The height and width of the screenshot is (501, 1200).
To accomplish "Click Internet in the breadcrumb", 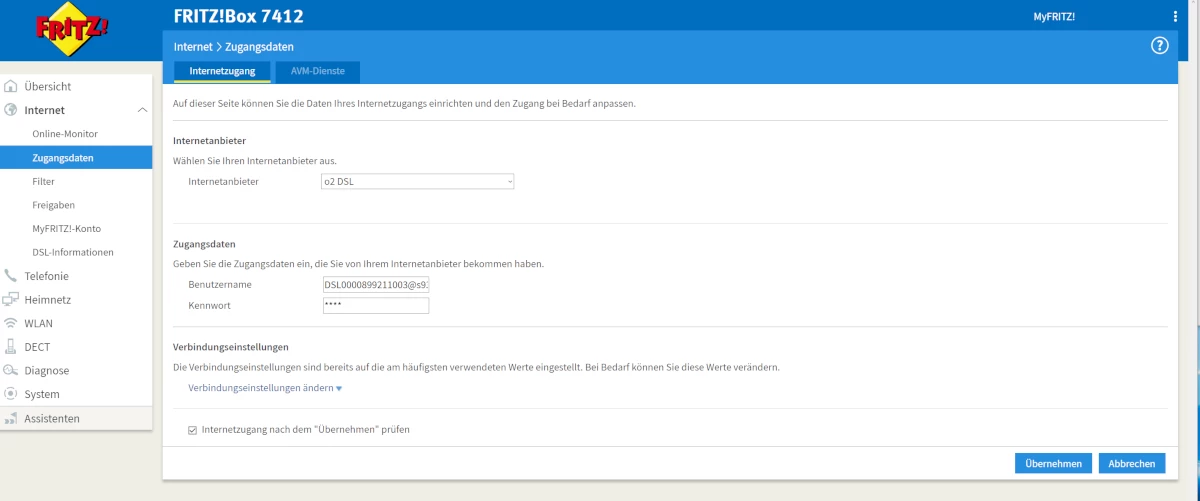I will pyautogui.click(x=193, y=46).
